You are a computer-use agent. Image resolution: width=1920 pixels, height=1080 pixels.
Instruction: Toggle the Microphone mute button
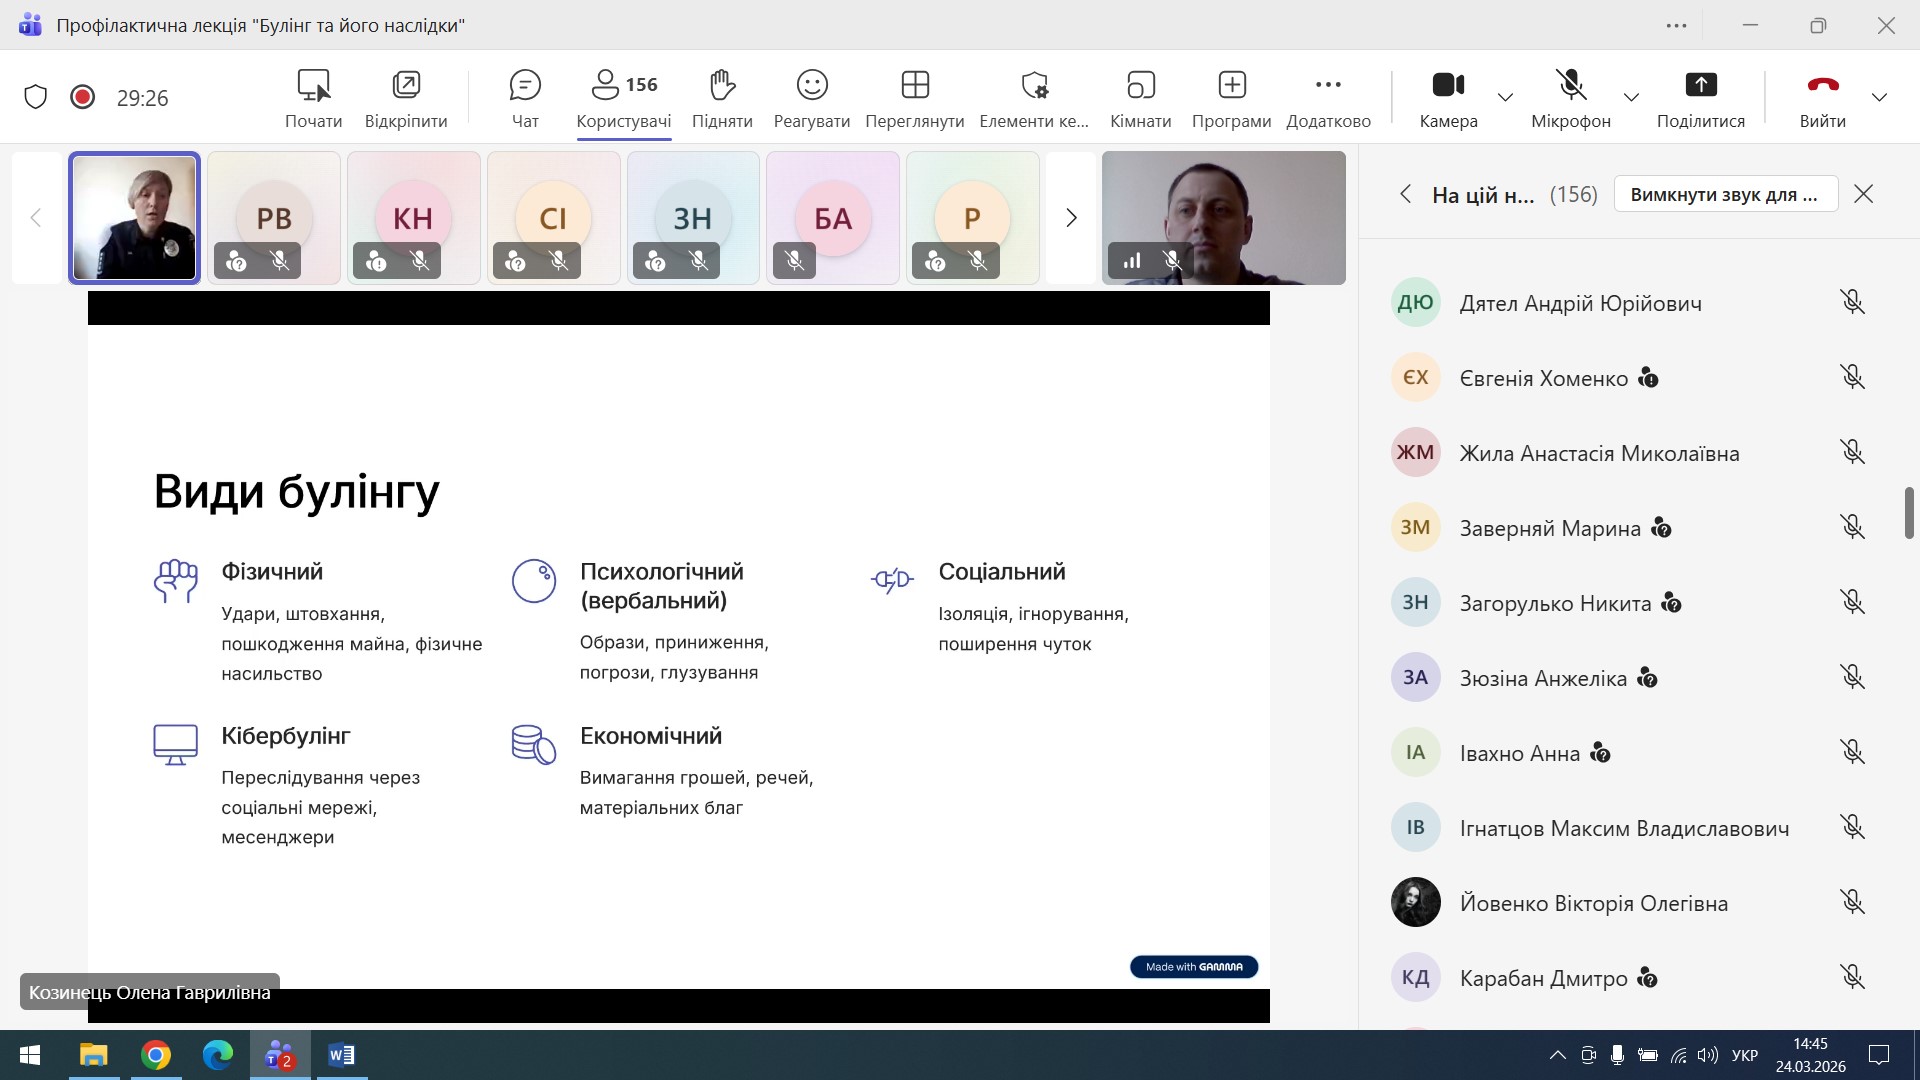point(1570,86)
